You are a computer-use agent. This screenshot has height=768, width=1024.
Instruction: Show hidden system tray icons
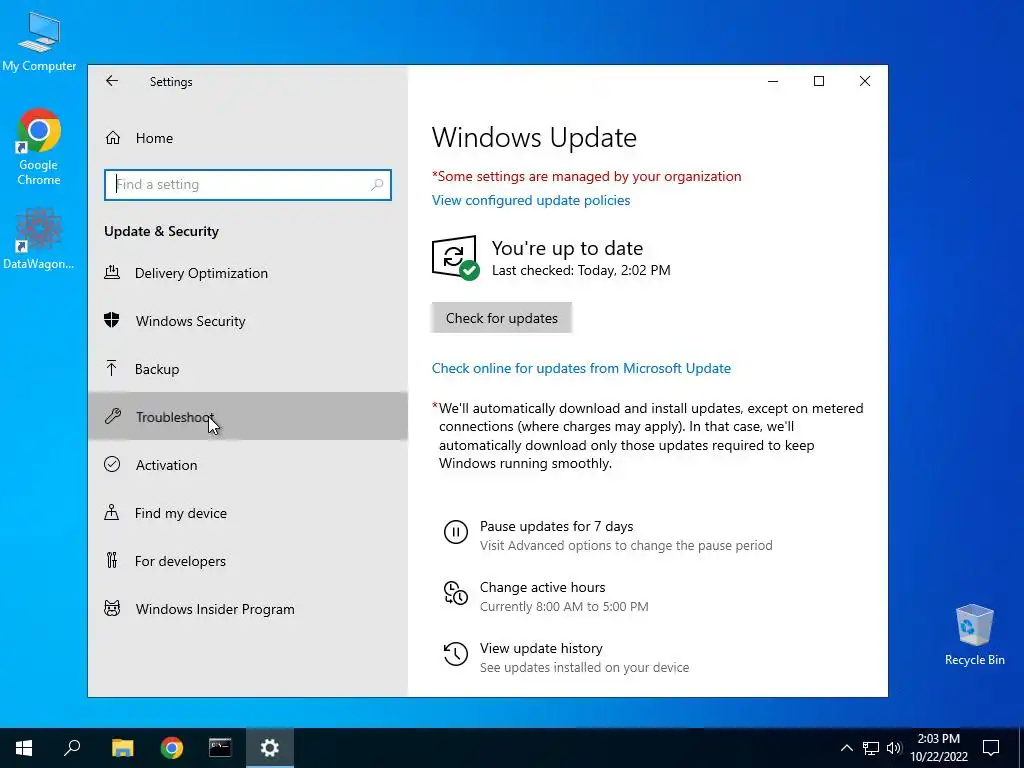click(x=846, y=748)
